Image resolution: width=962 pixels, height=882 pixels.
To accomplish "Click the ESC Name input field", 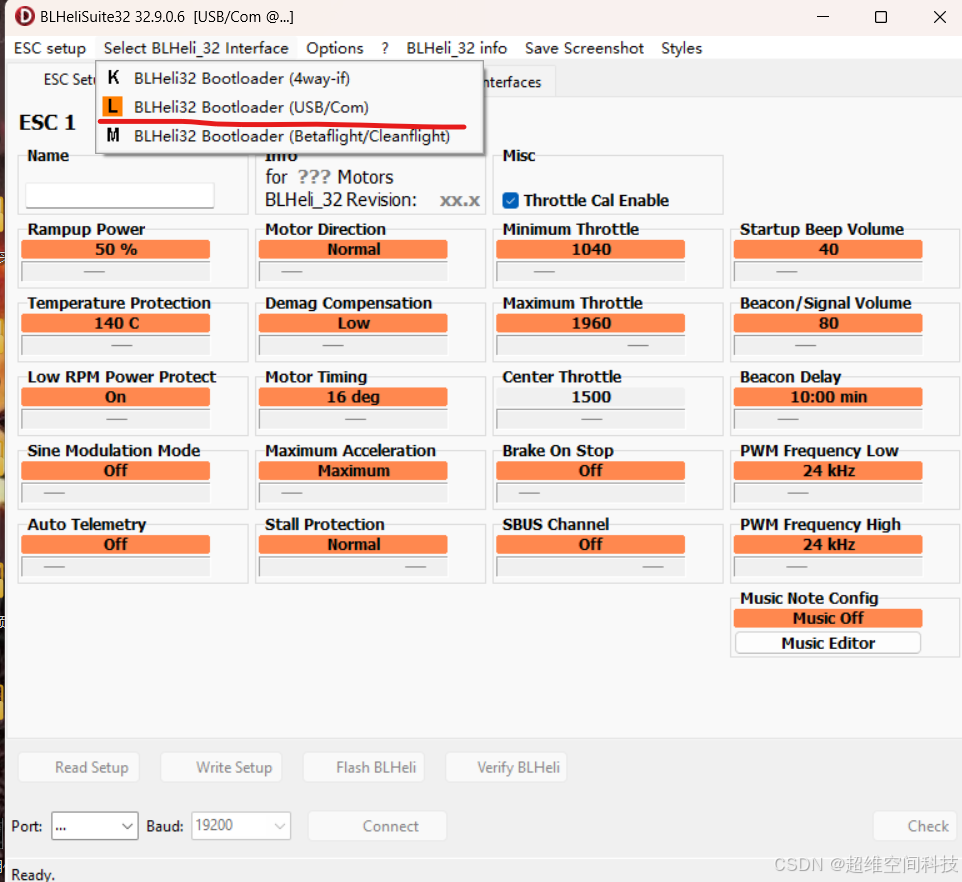I will click(x=120, y=196).
